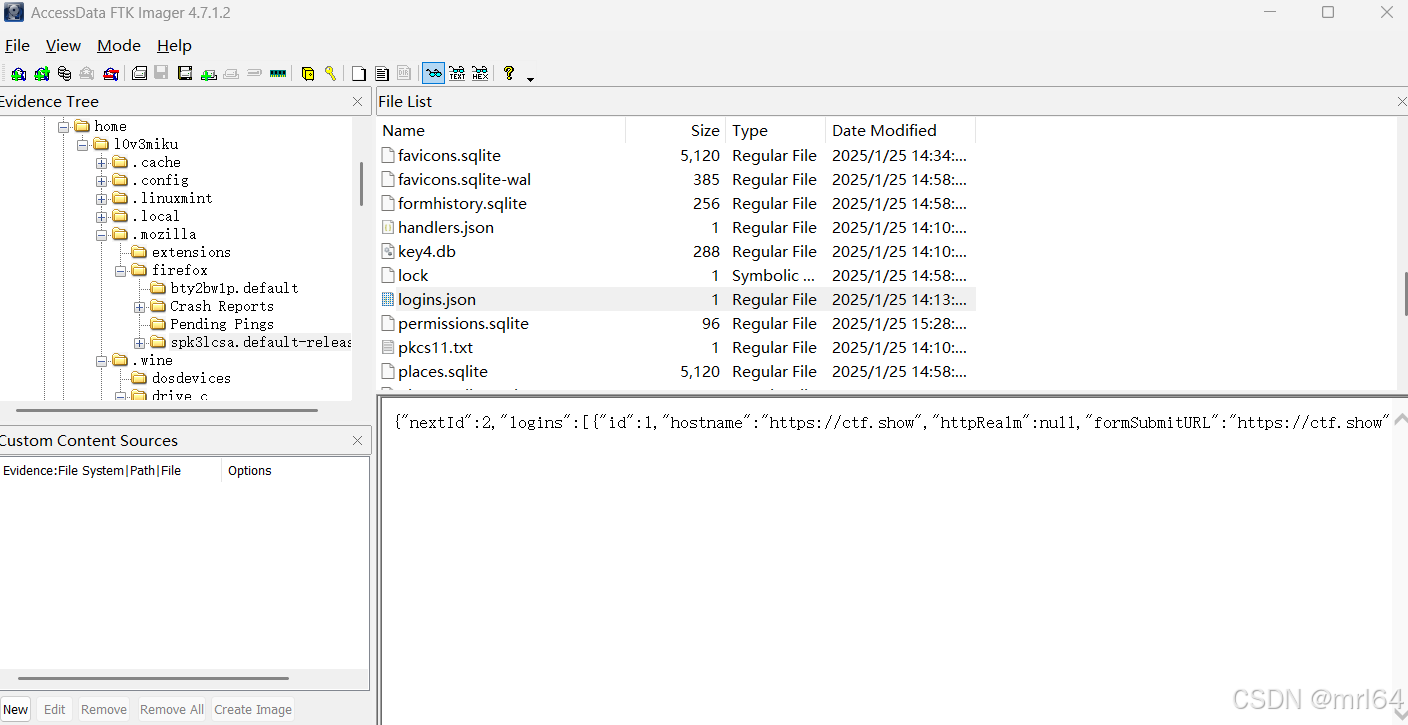Click the greyed Create Custom Content Image icon

[231, 73]
